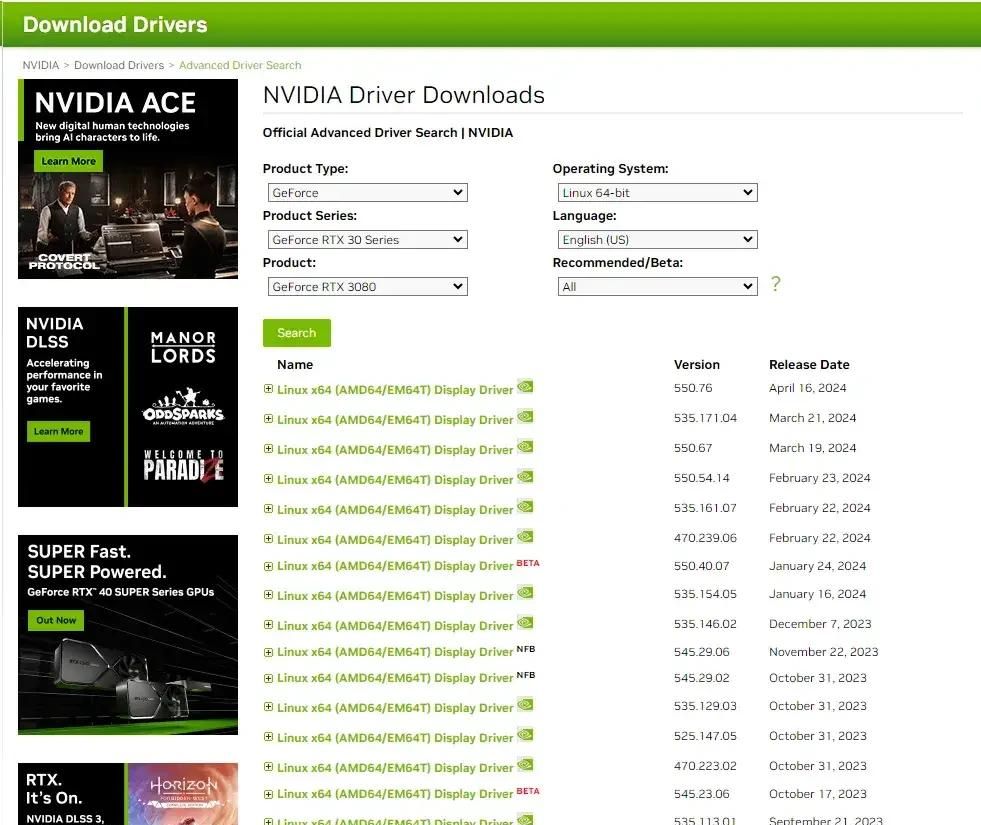
Task: Click the BETA badge on 550.40.07 driver
Action: (x=527, y=563)
